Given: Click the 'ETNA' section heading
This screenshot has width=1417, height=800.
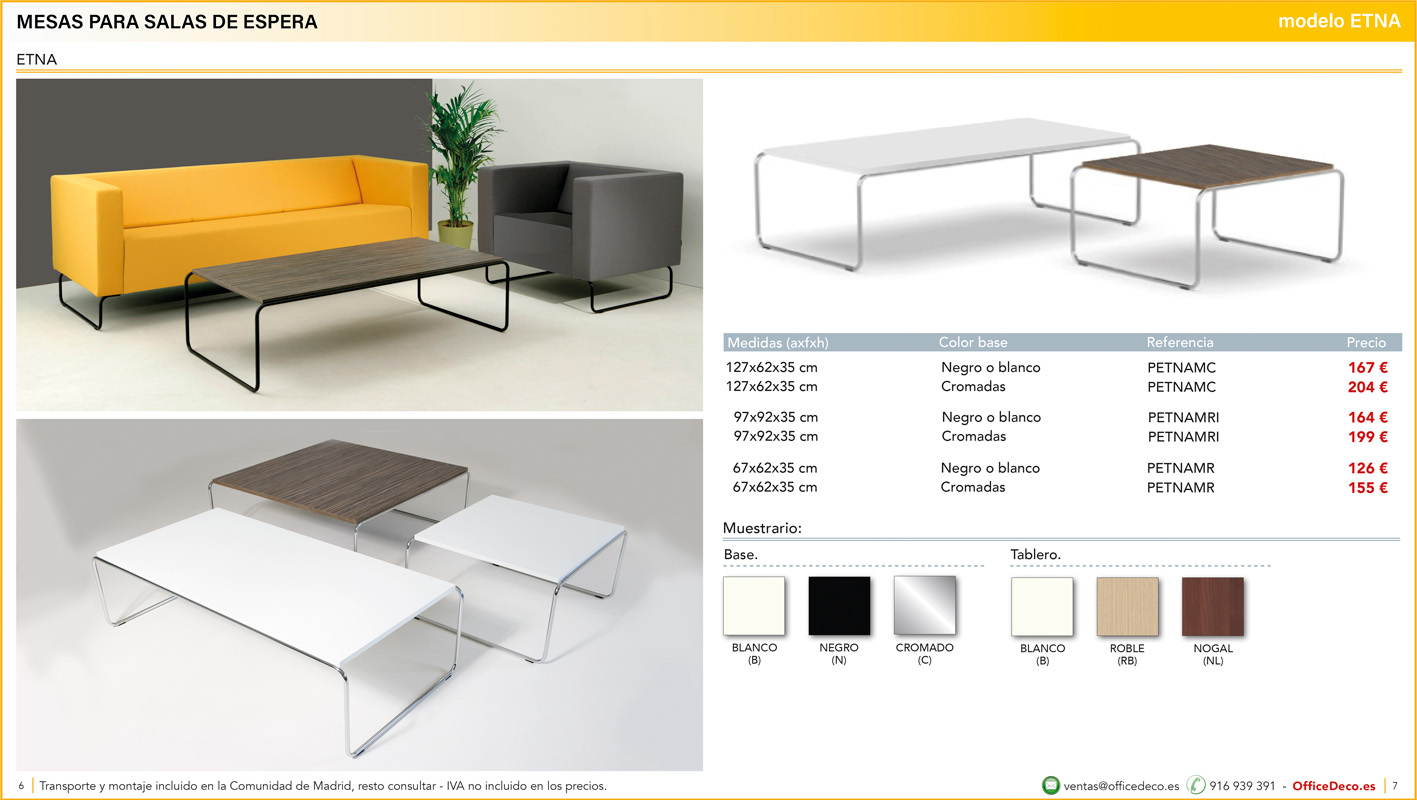Looking at the screenshot, I should coord(37,60).
